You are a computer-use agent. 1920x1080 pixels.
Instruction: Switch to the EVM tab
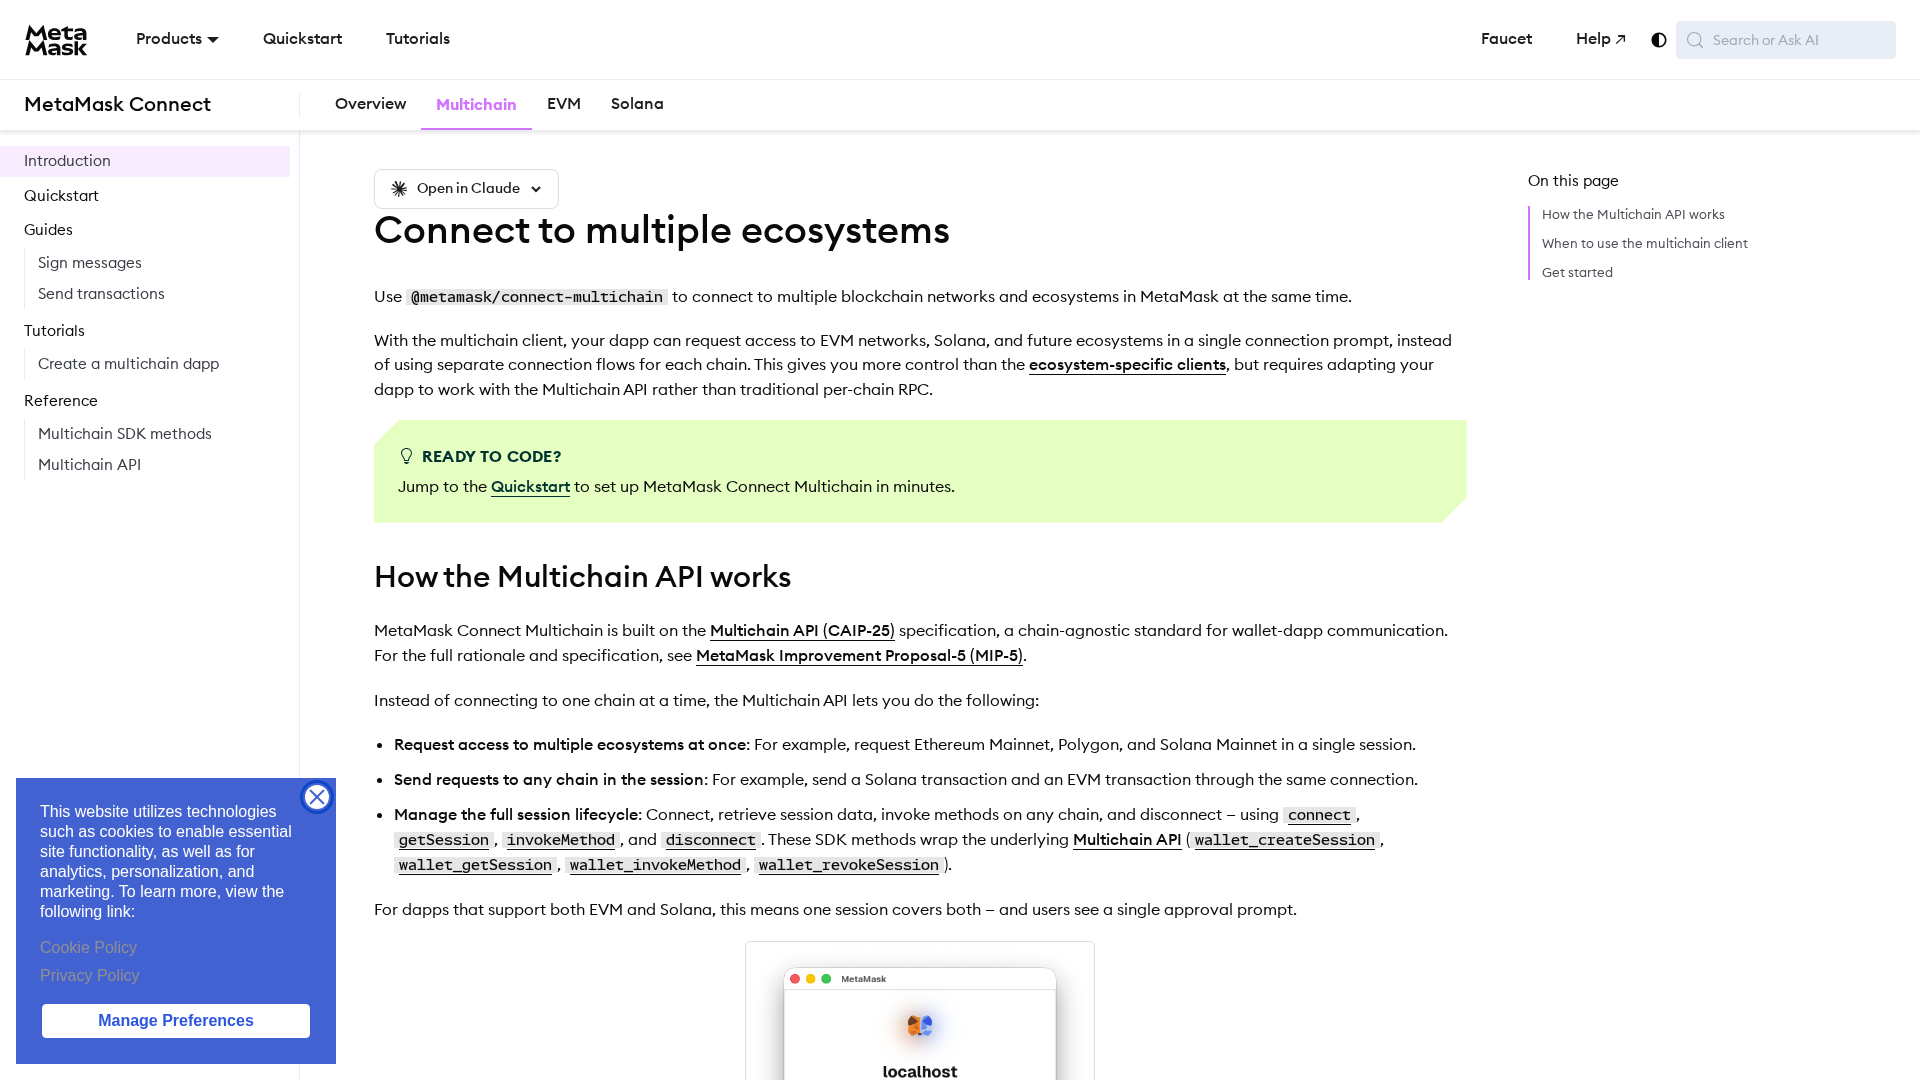tap(564, 104)
